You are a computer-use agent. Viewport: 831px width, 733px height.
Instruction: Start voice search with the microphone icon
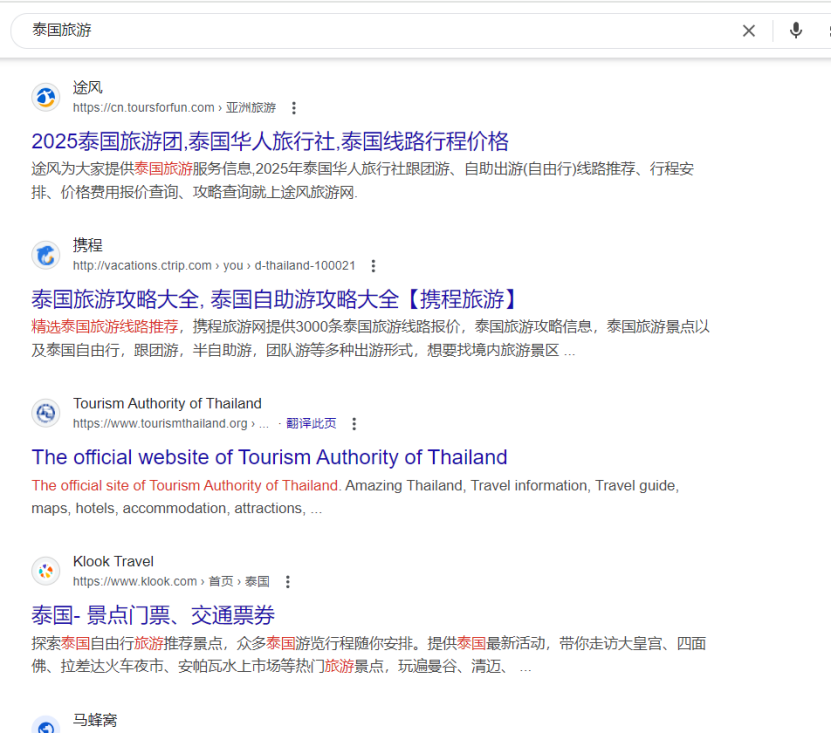795,31
